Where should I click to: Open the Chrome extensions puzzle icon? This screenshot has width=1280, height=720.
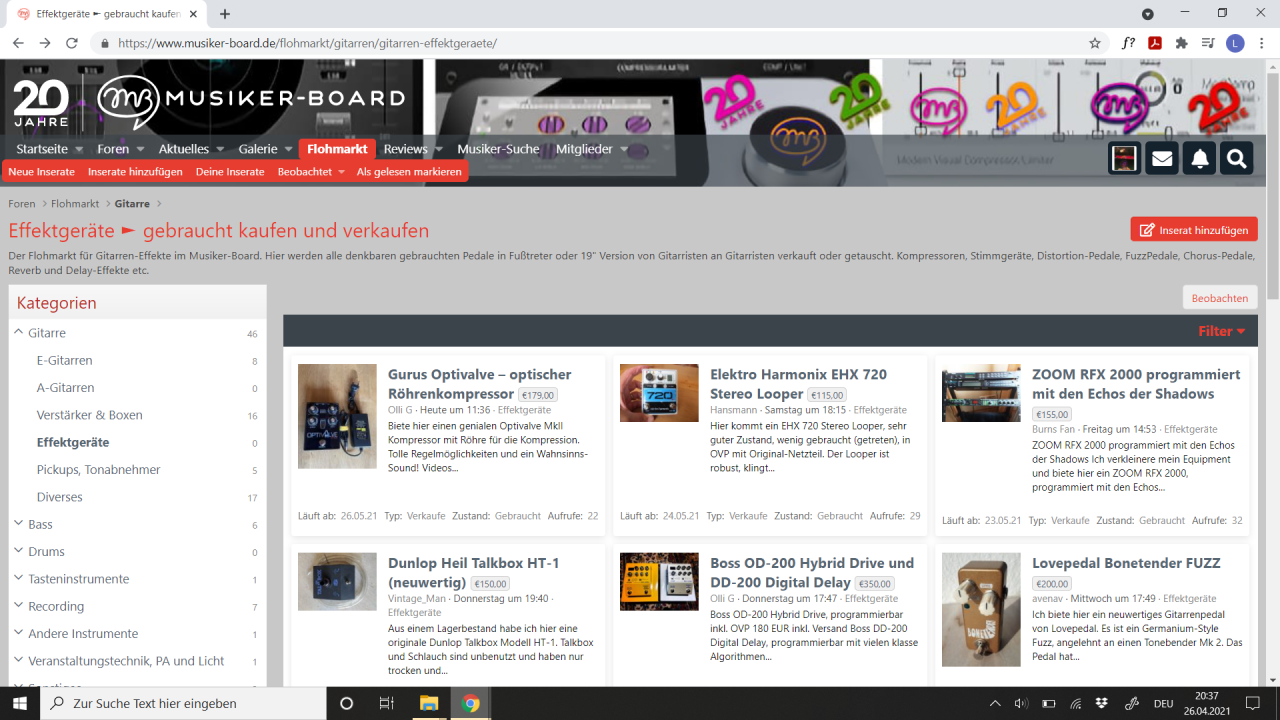tap(1181, 43)
